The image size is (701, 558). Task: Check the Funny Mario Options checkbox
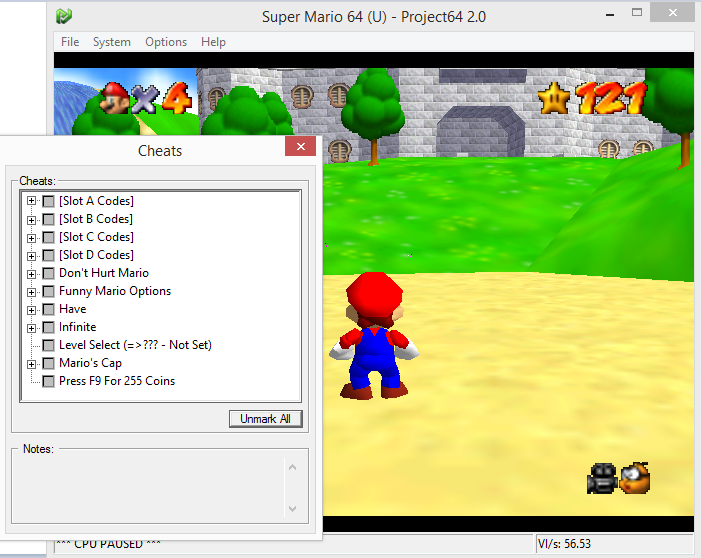tap(48, 291)
